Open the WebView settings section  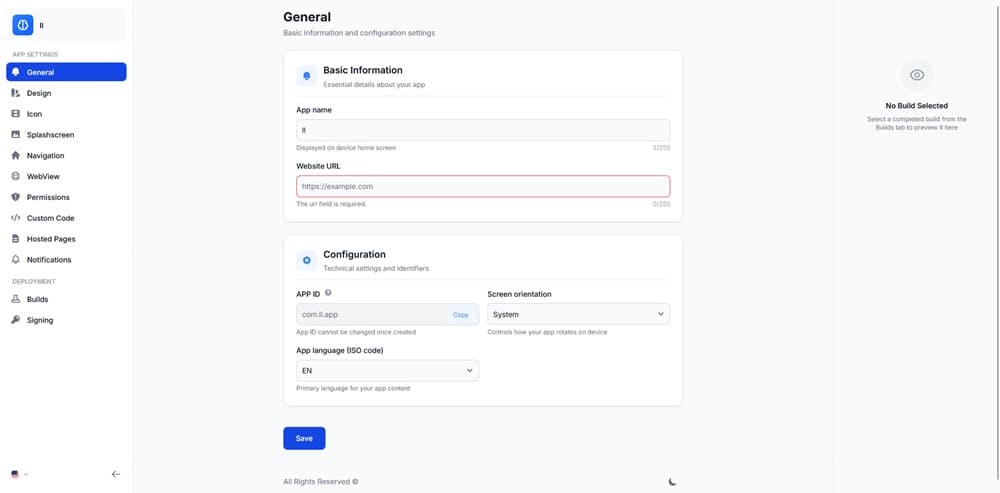coord(43,176)
